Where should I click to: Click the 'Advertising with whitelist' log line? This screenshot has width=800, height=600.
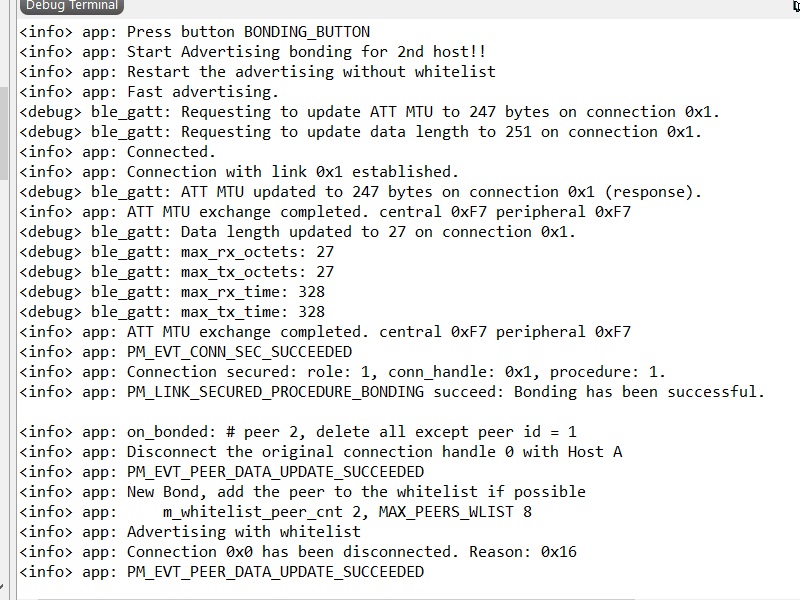tap(190, 532)
